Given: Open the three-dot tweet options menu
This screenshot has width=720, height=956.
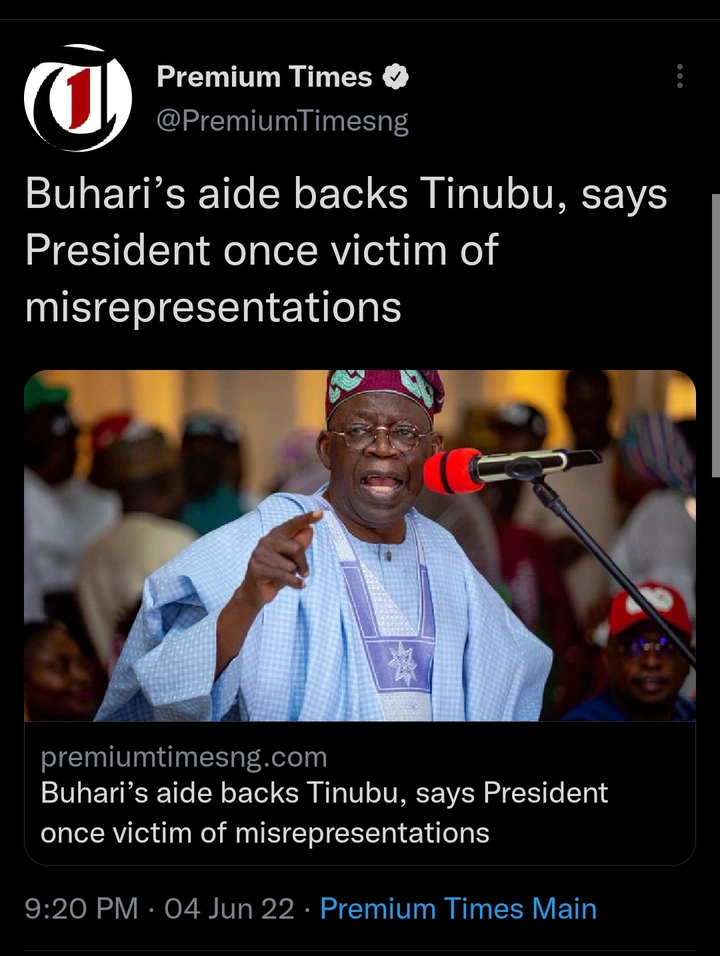Looking at the screenshot, I should (680, 76).
